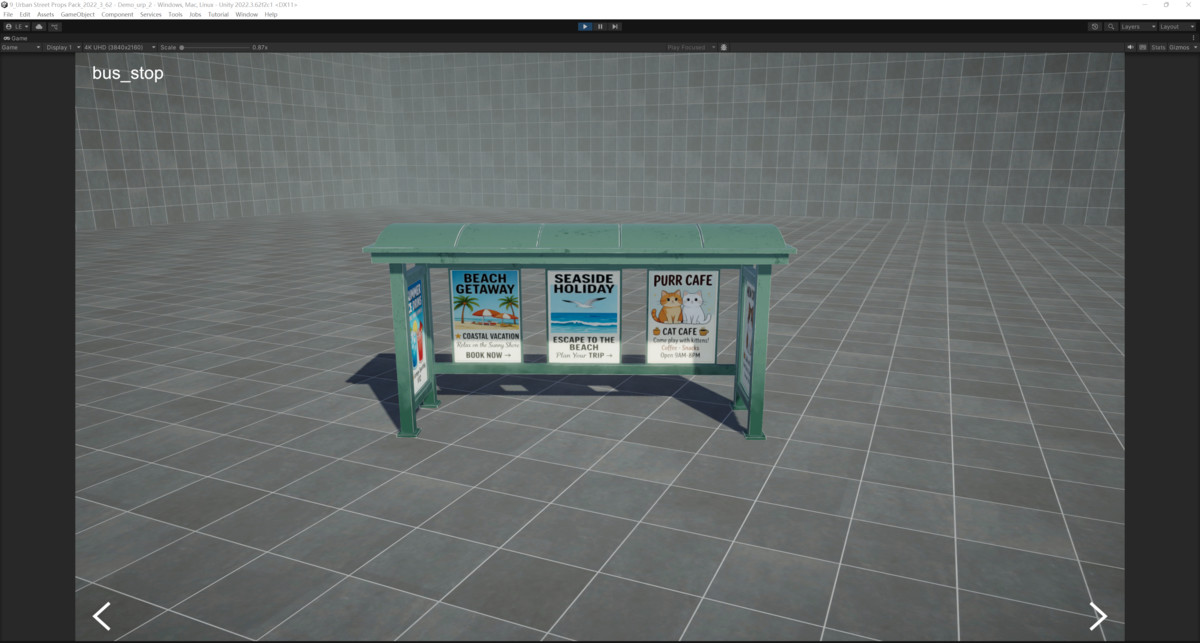Open the Window menu
1200x643 pixels.
click(x=246, y=15)
